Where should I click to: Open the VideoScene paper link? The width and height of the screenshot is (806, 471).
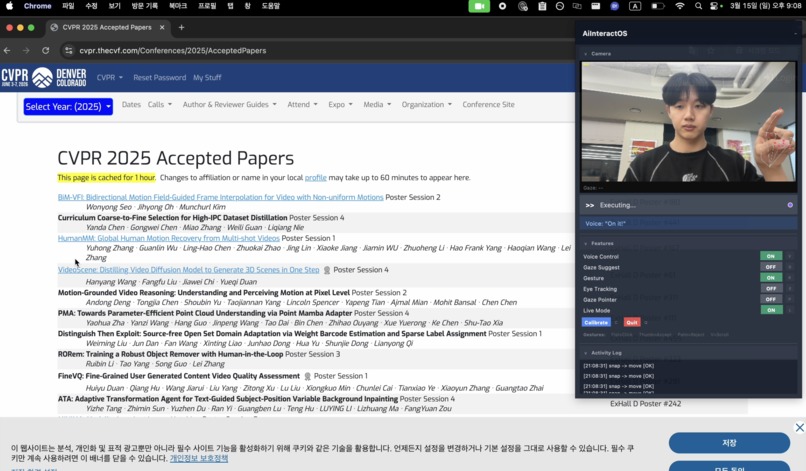click(x=188, y=270)
